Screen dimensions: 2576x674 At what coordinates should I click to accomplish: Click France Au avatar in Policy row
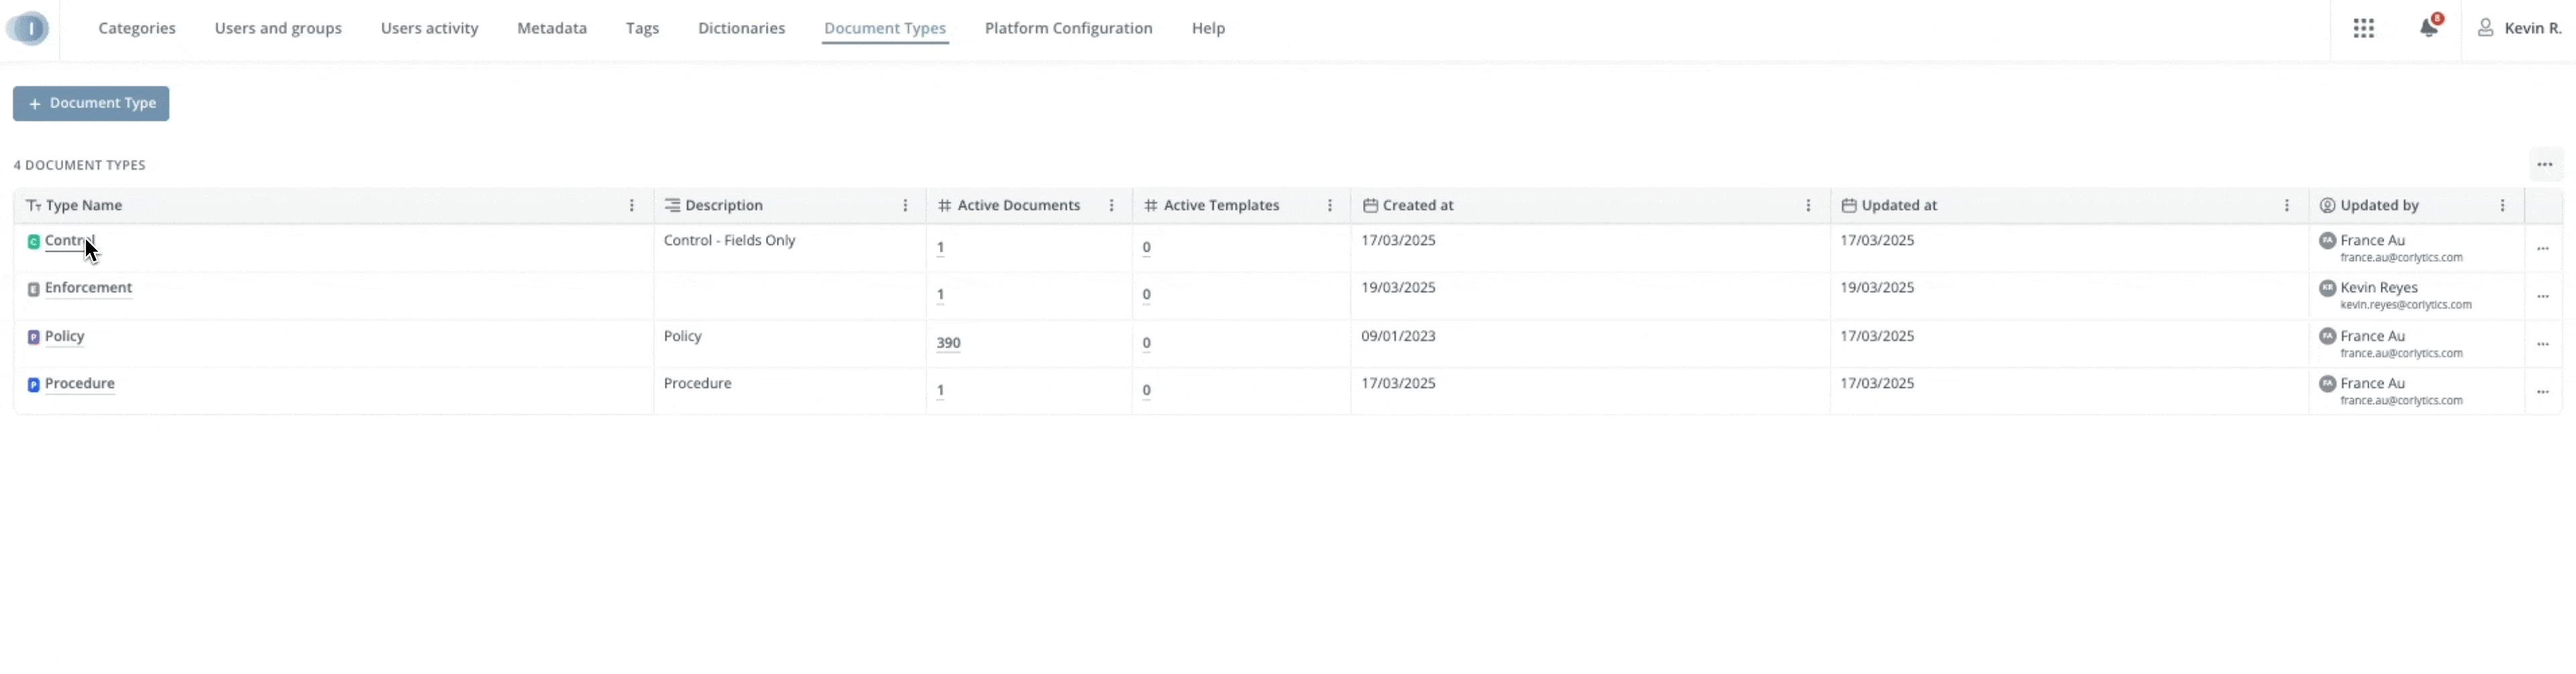2327,336
